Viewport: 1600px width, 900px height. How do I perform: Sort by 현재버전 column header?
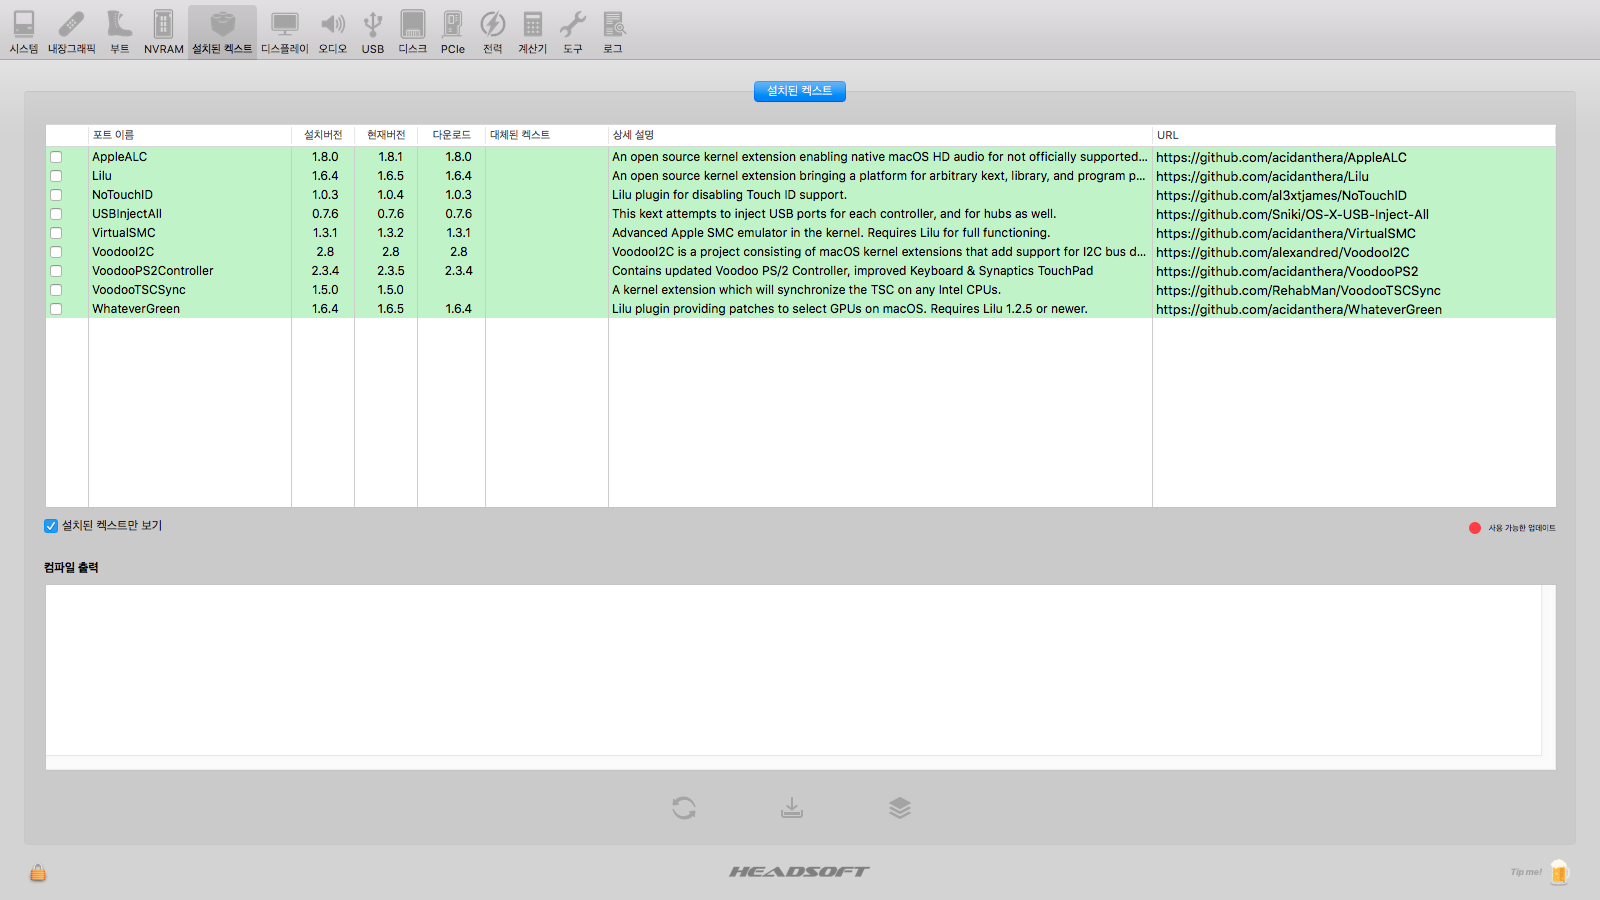(x=386, y=135)
